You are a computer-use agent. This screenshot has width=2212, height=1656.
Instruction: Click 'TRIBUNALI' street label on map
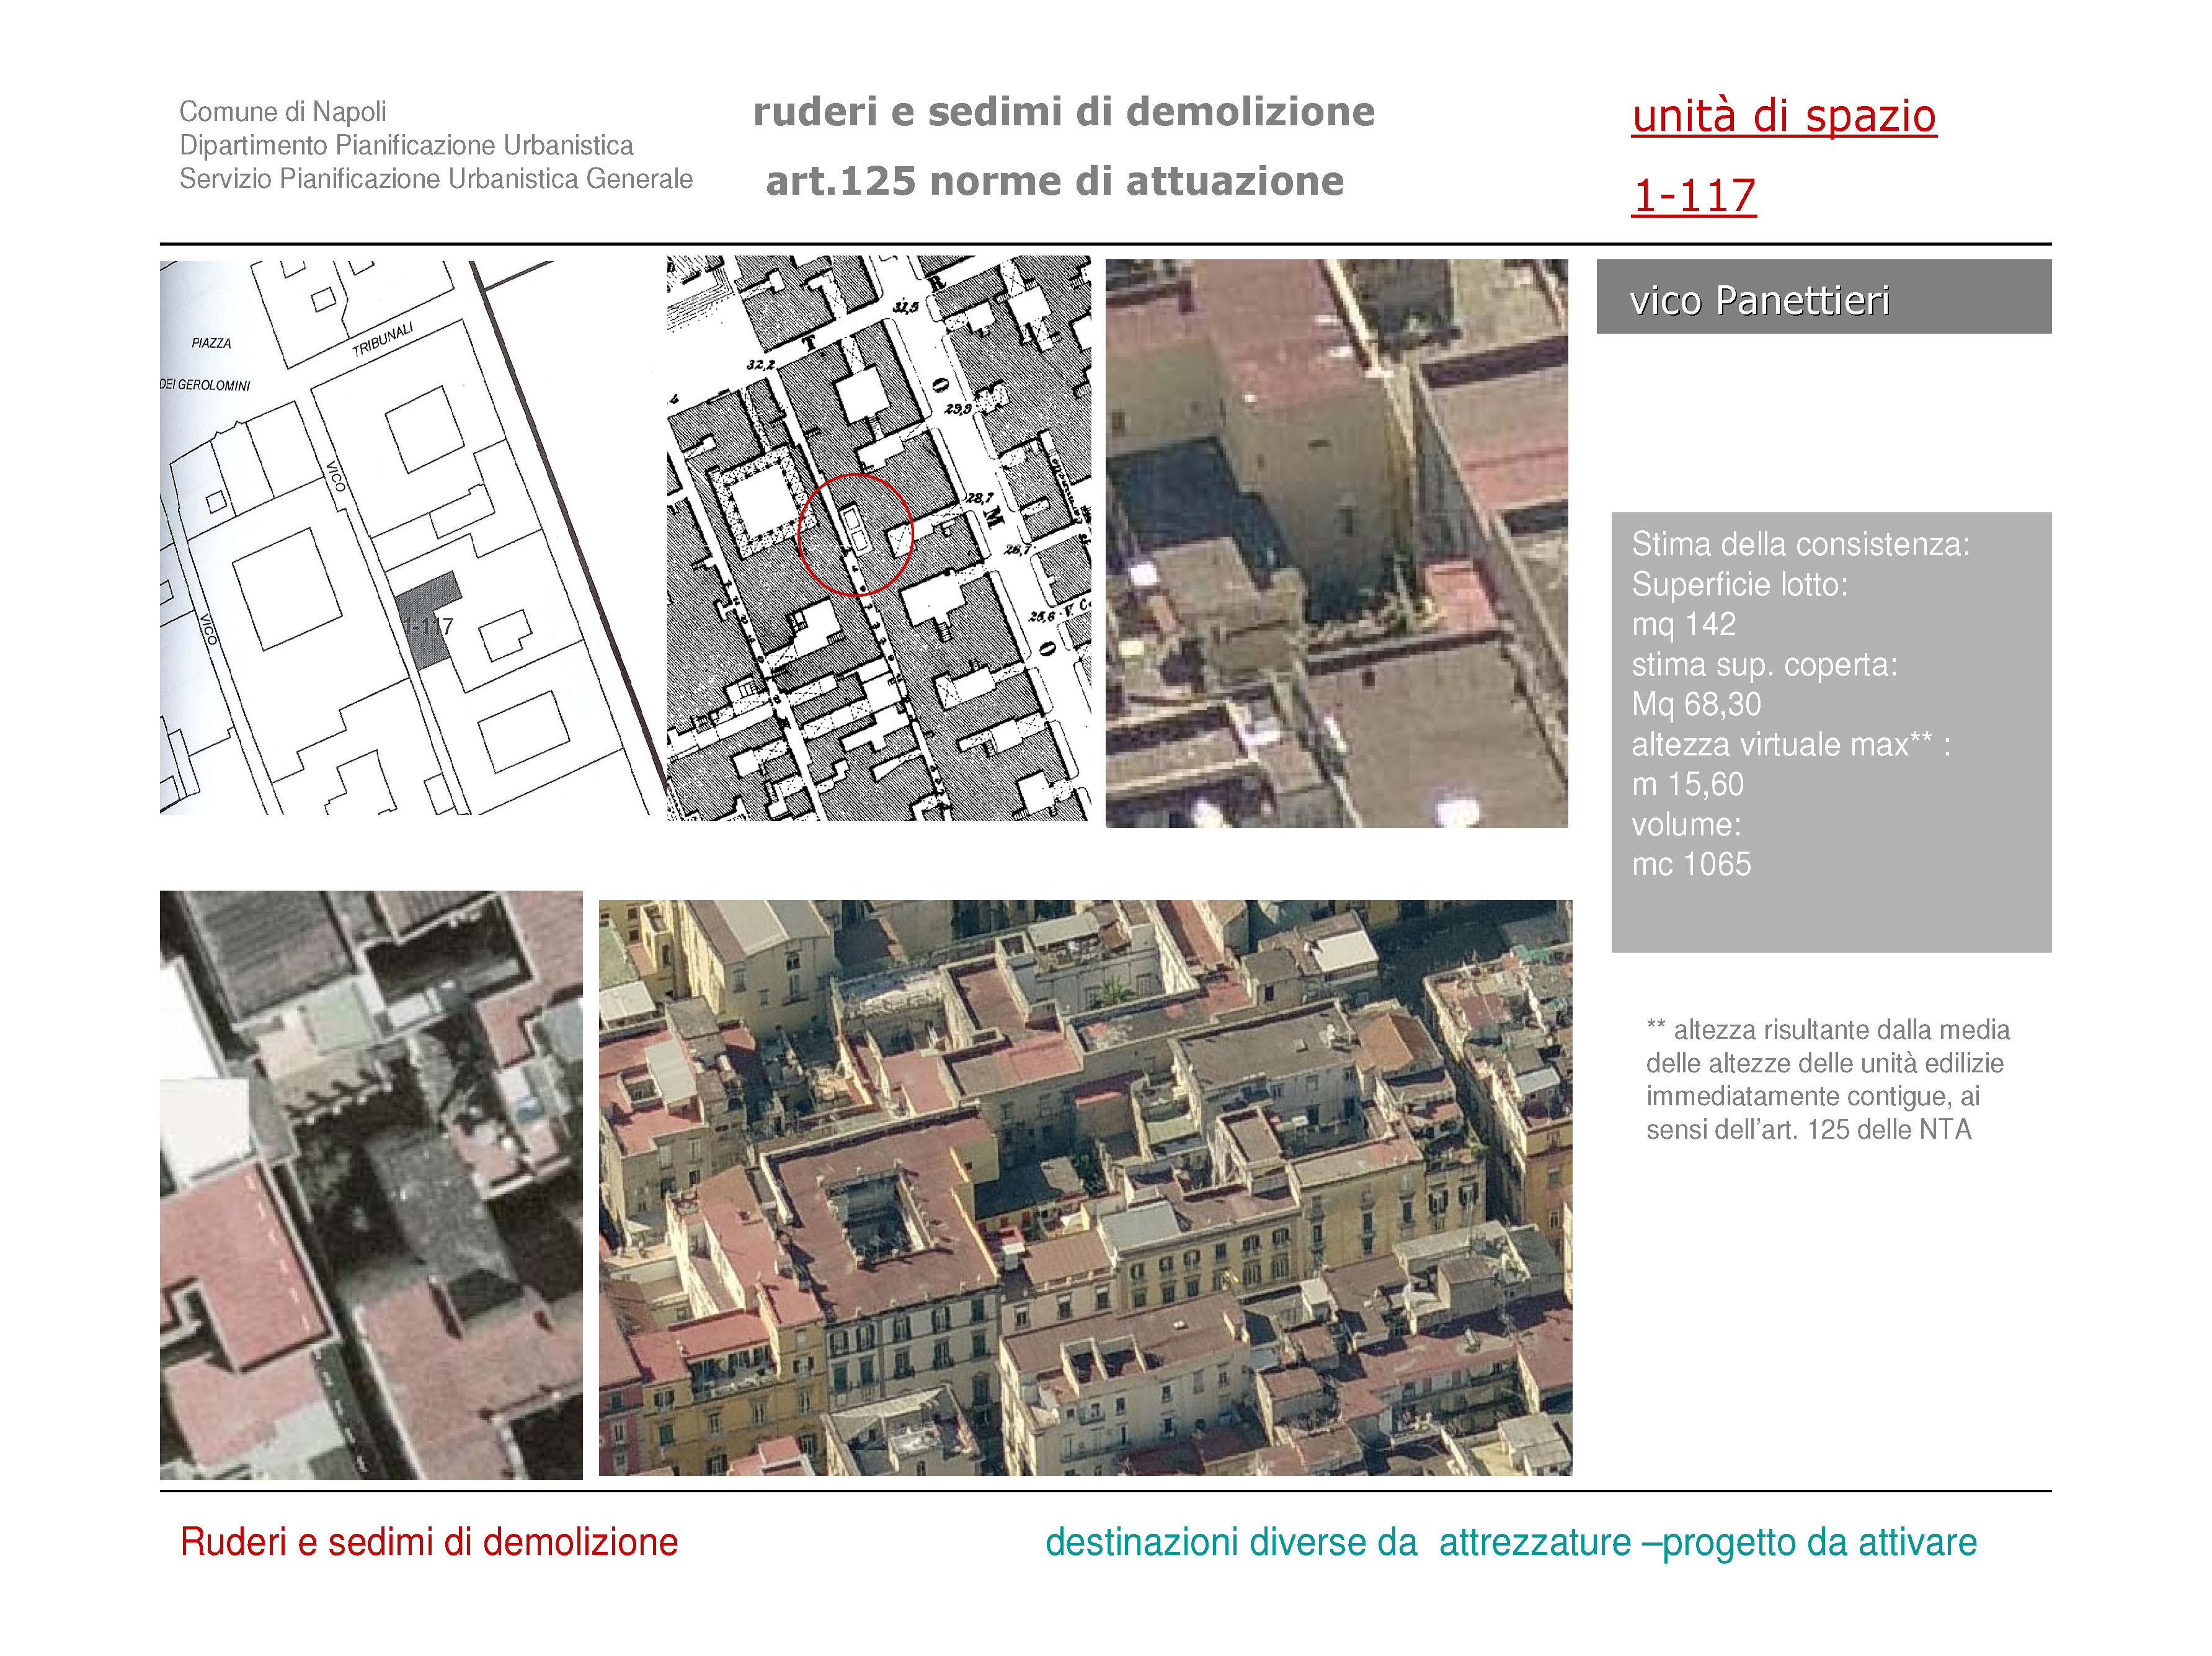tap(383, 339)
